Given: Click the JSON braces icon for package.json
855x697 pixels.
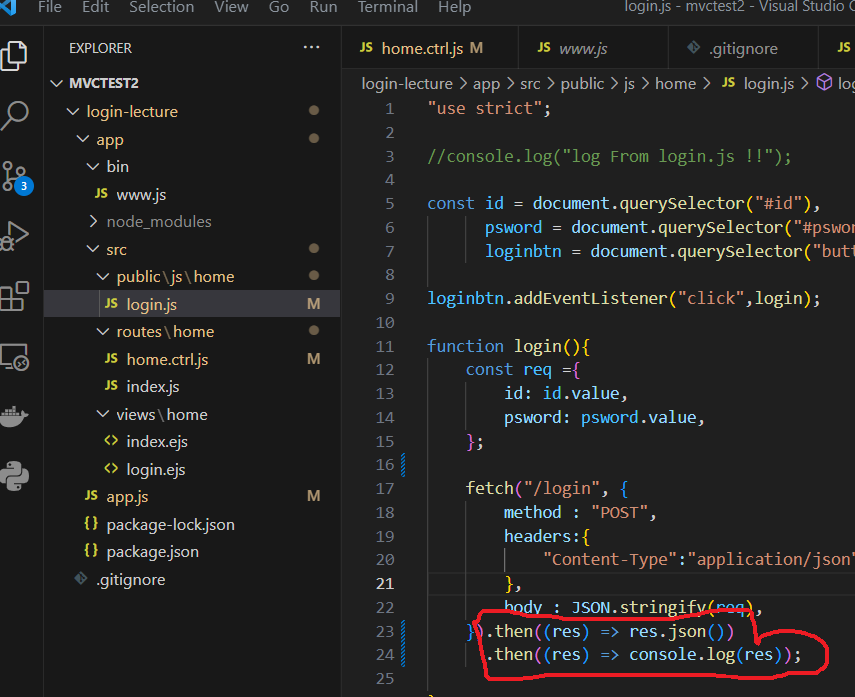Looking at the screenshot, I should tap(91, 551).
